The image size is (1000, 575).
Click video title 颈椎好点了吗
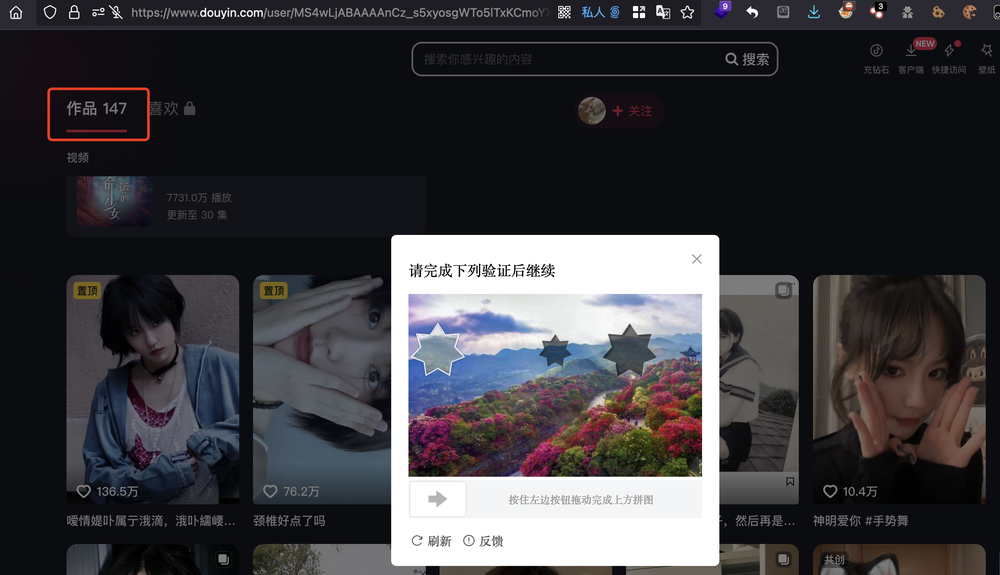tap(289, 521)
